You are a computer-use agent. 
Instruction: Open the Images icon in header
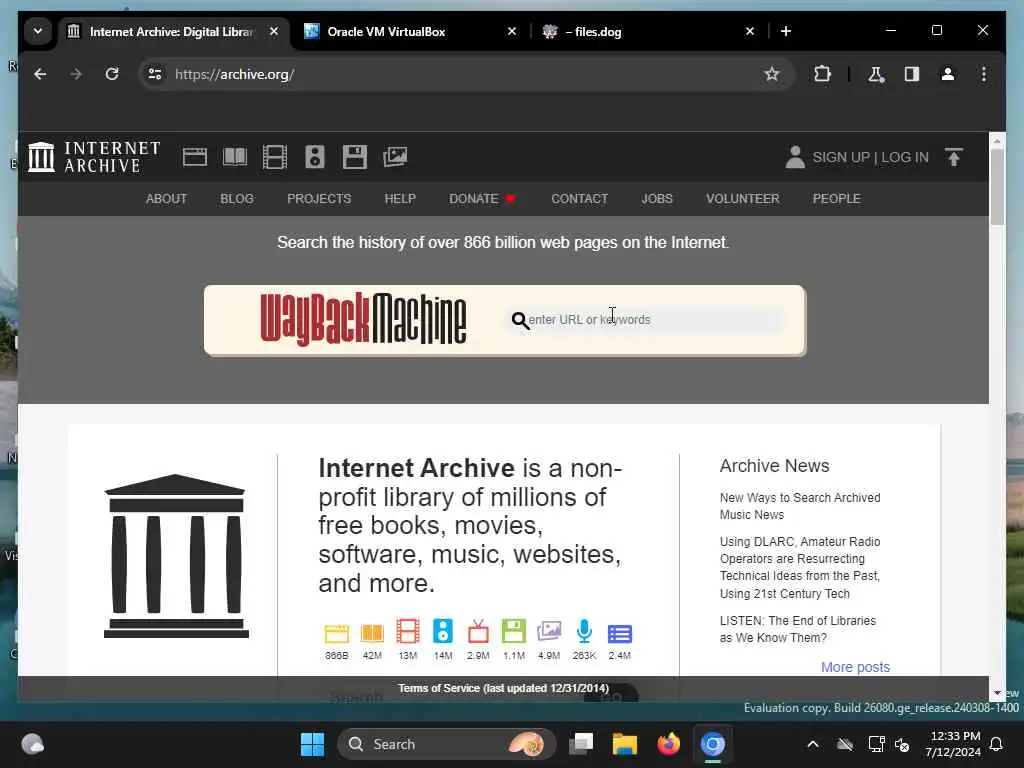coord(395,157)
